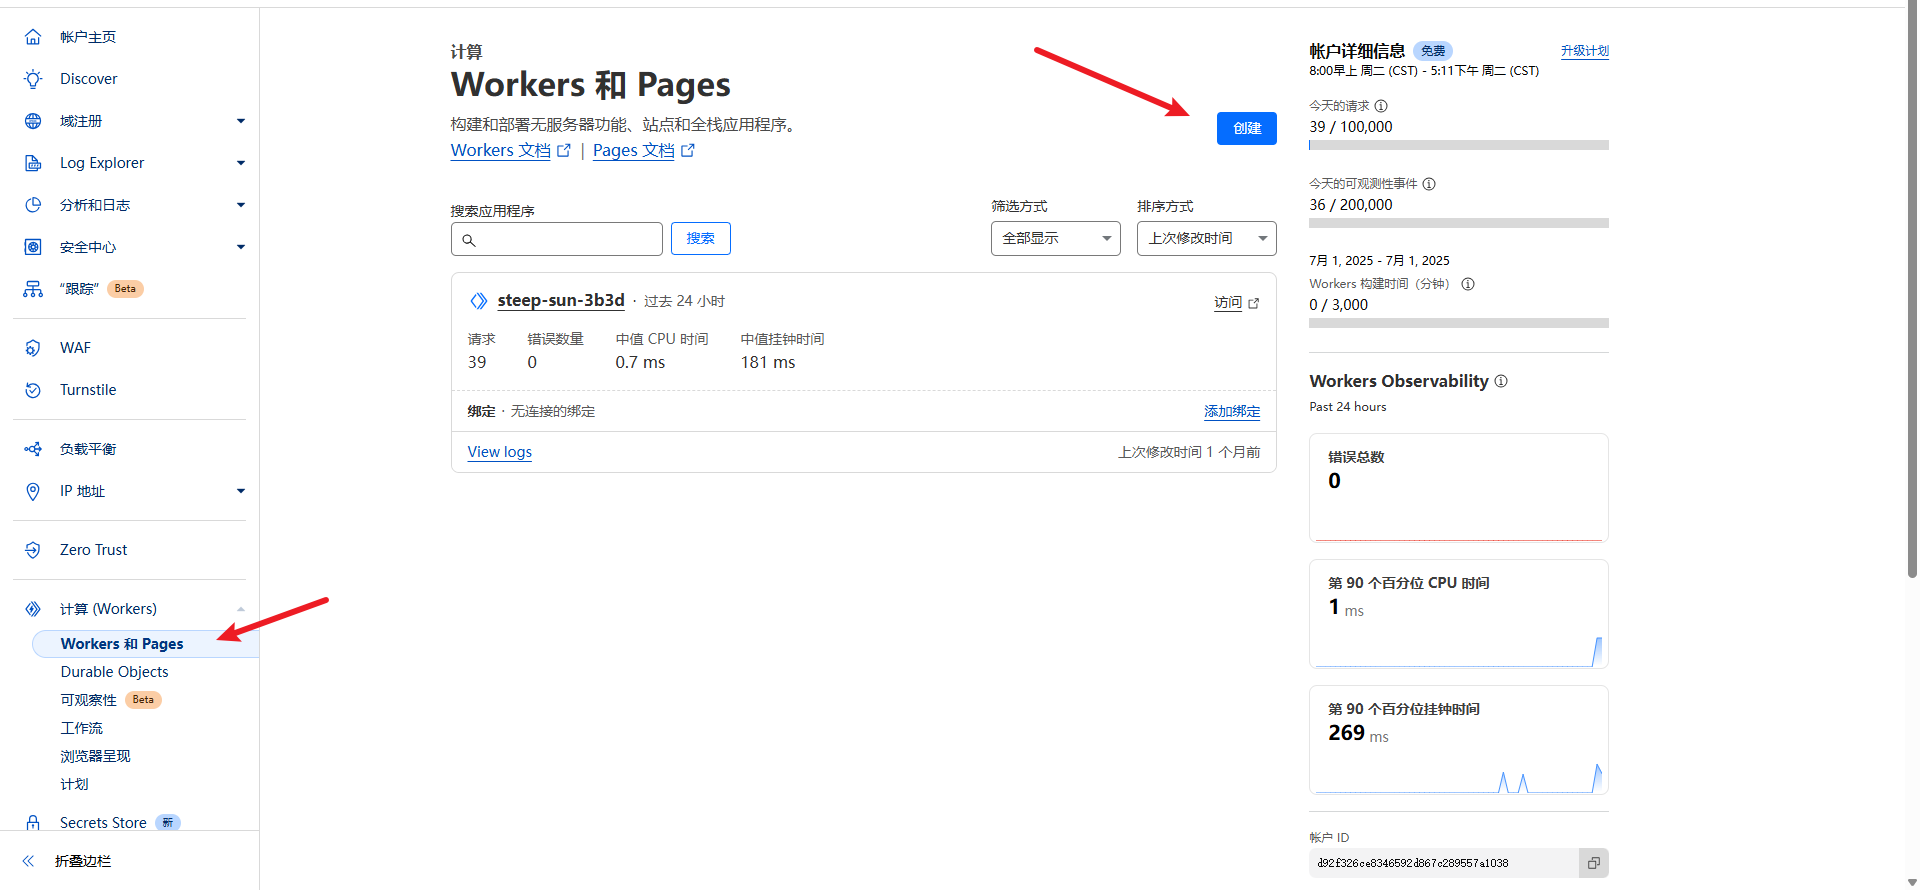Click the collapse sidebar double-arrow icon
This screenshot has width=1920, height=890.
pyautogui.click(x=29, y=861)
